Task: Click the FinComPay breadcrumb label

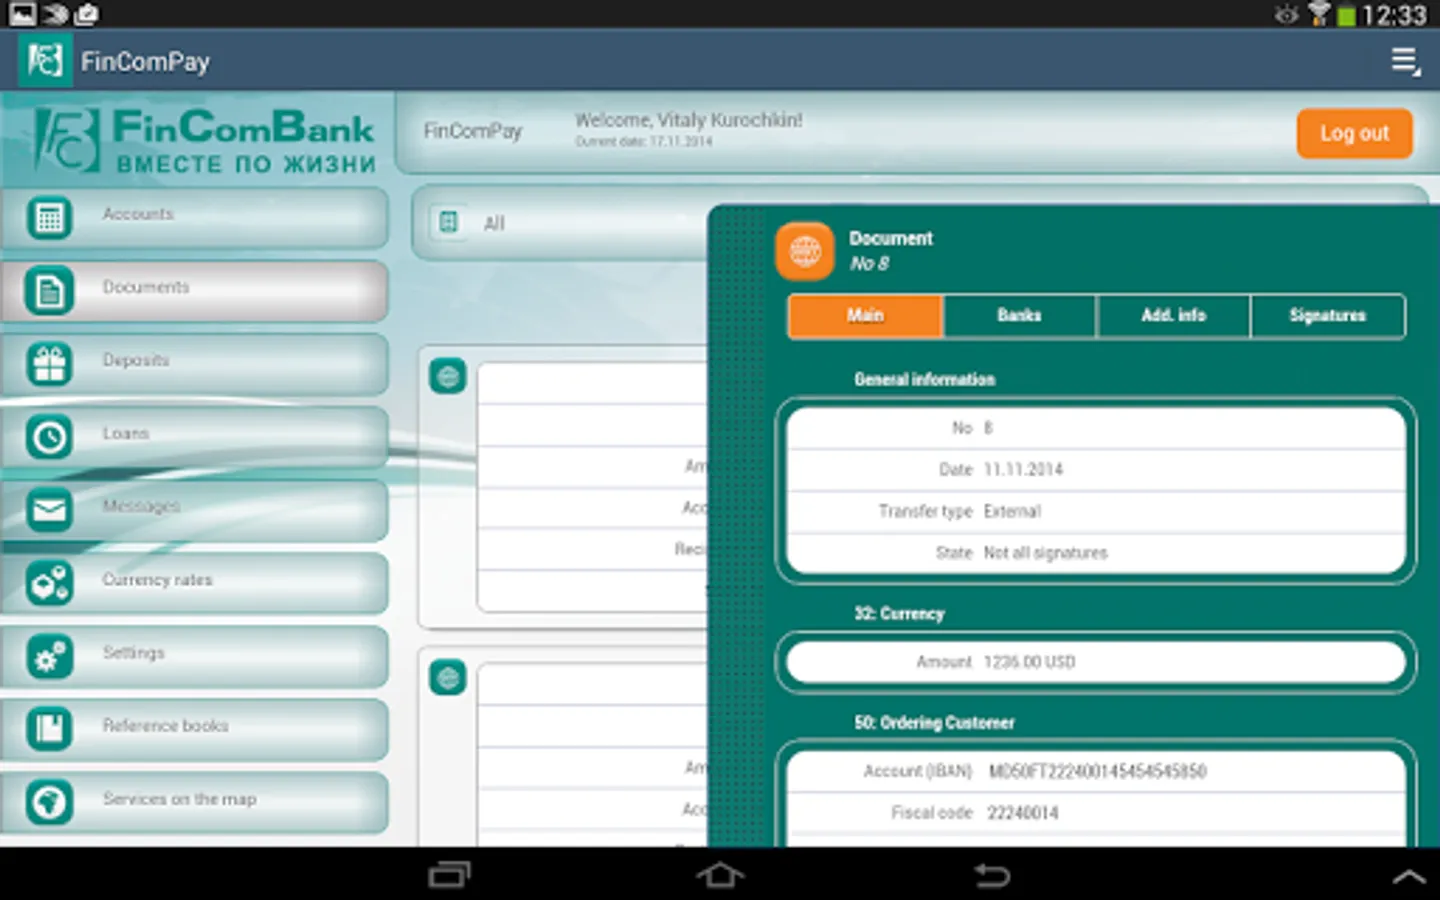Action: 473,131
